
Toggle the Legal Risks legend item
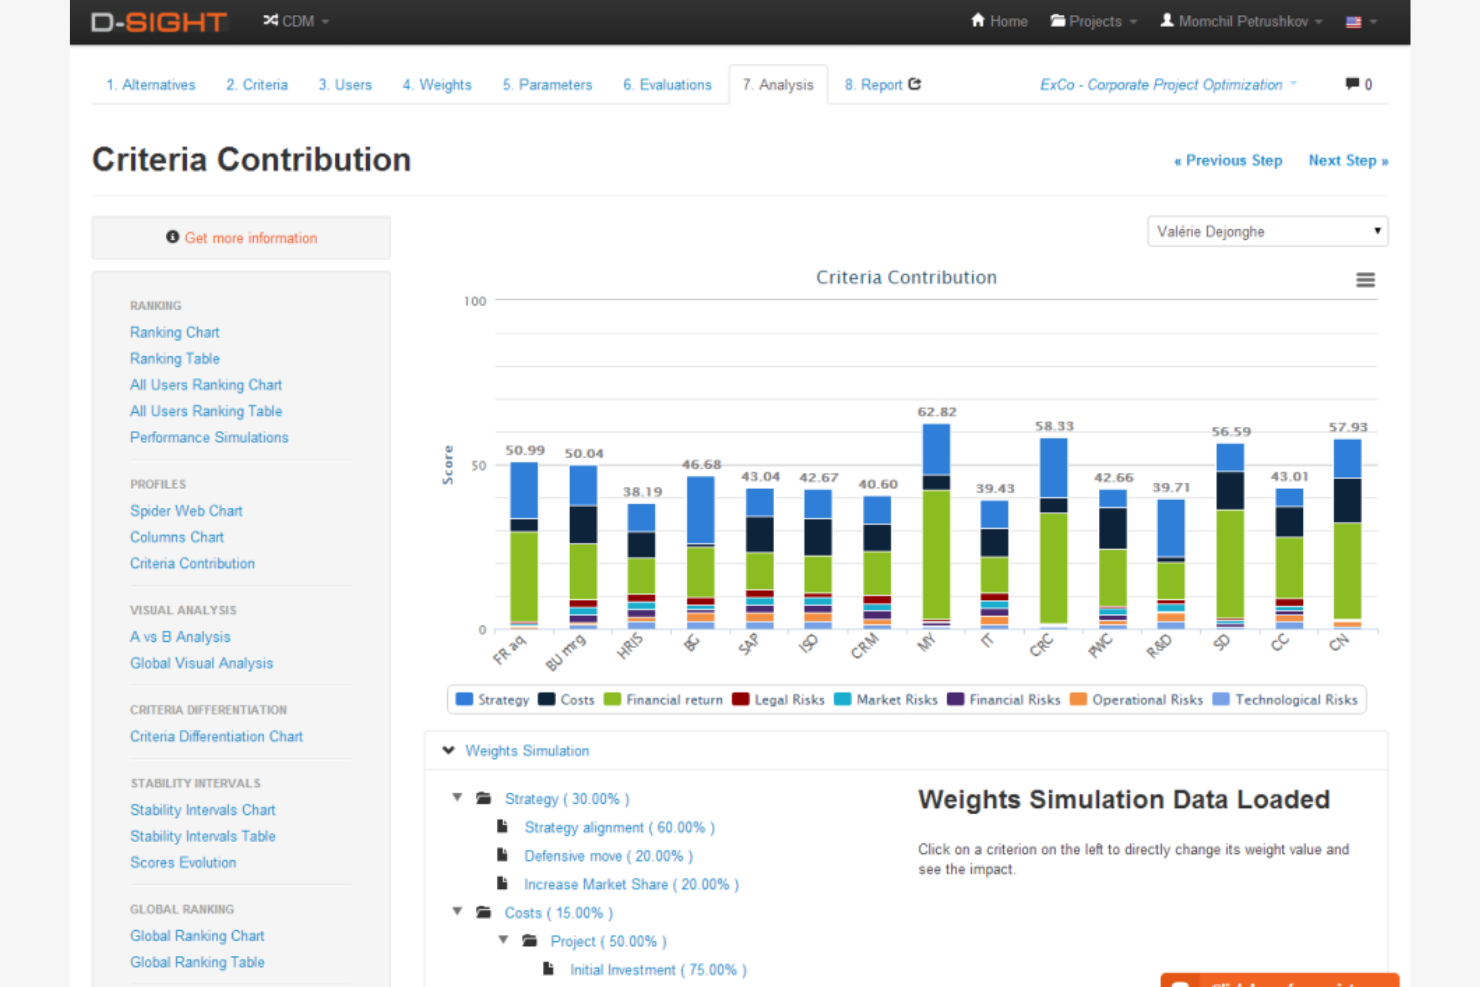pyautogui.click(x=789, y=699)
